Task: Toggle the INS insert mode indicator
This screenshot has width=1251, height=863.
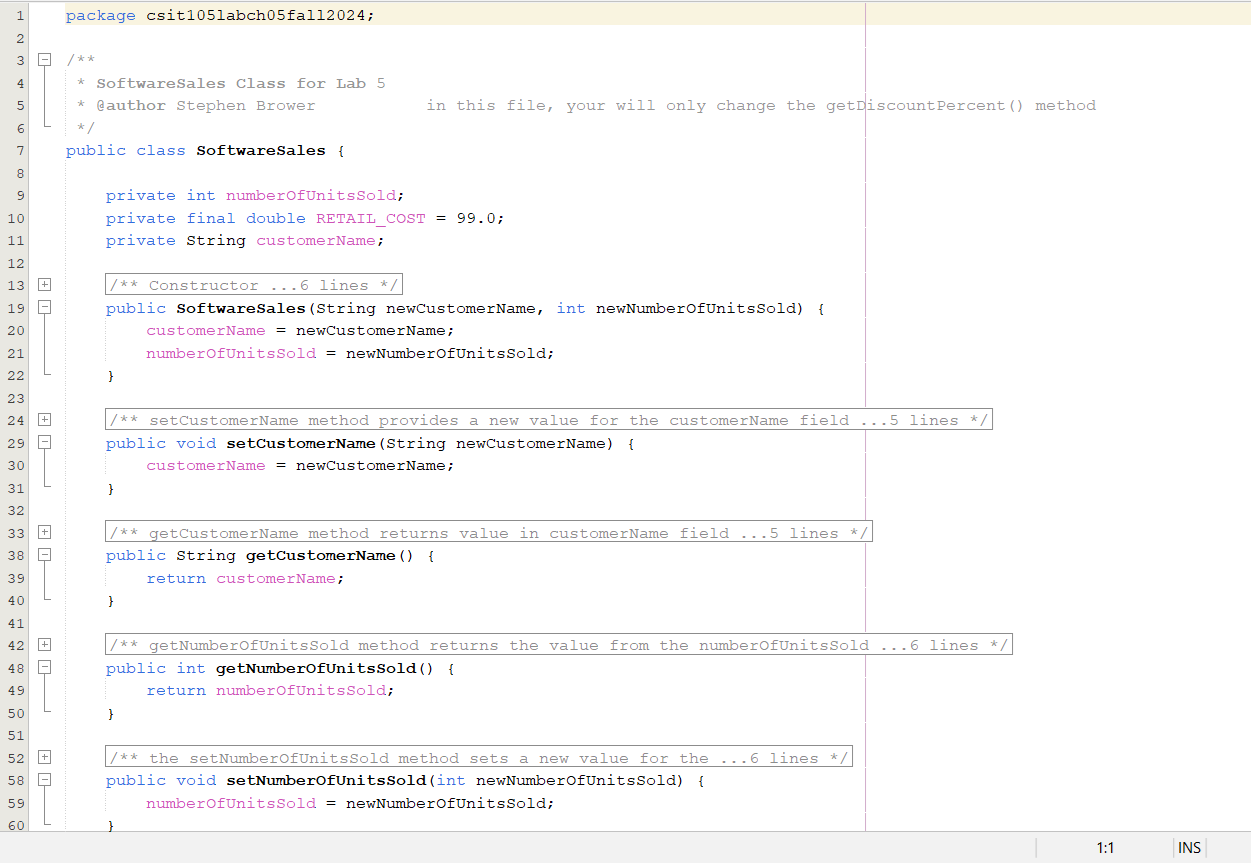Action: pos(1189,848)
